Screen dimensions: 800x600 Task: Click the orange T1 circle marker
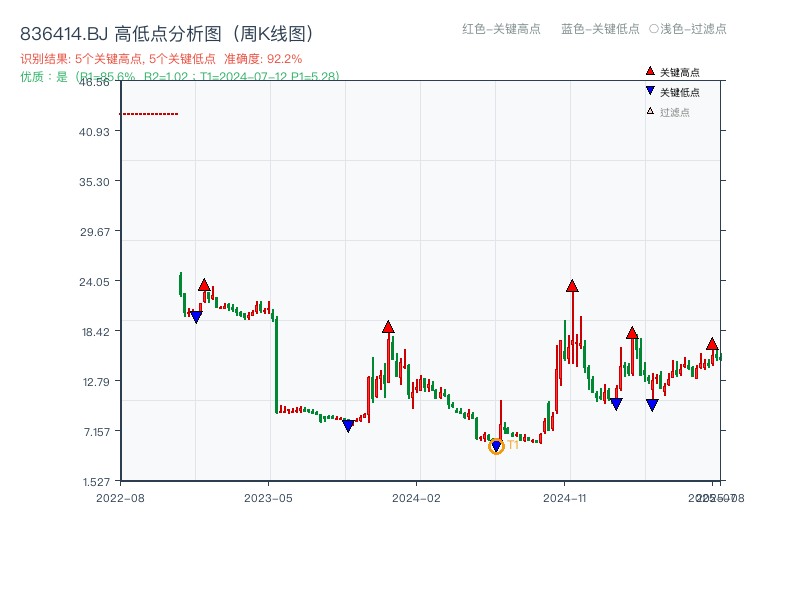[x=495, y=446]
